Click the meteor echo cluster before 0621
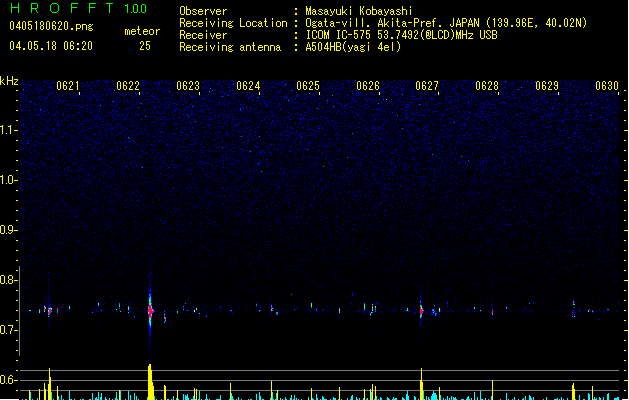 49,311
